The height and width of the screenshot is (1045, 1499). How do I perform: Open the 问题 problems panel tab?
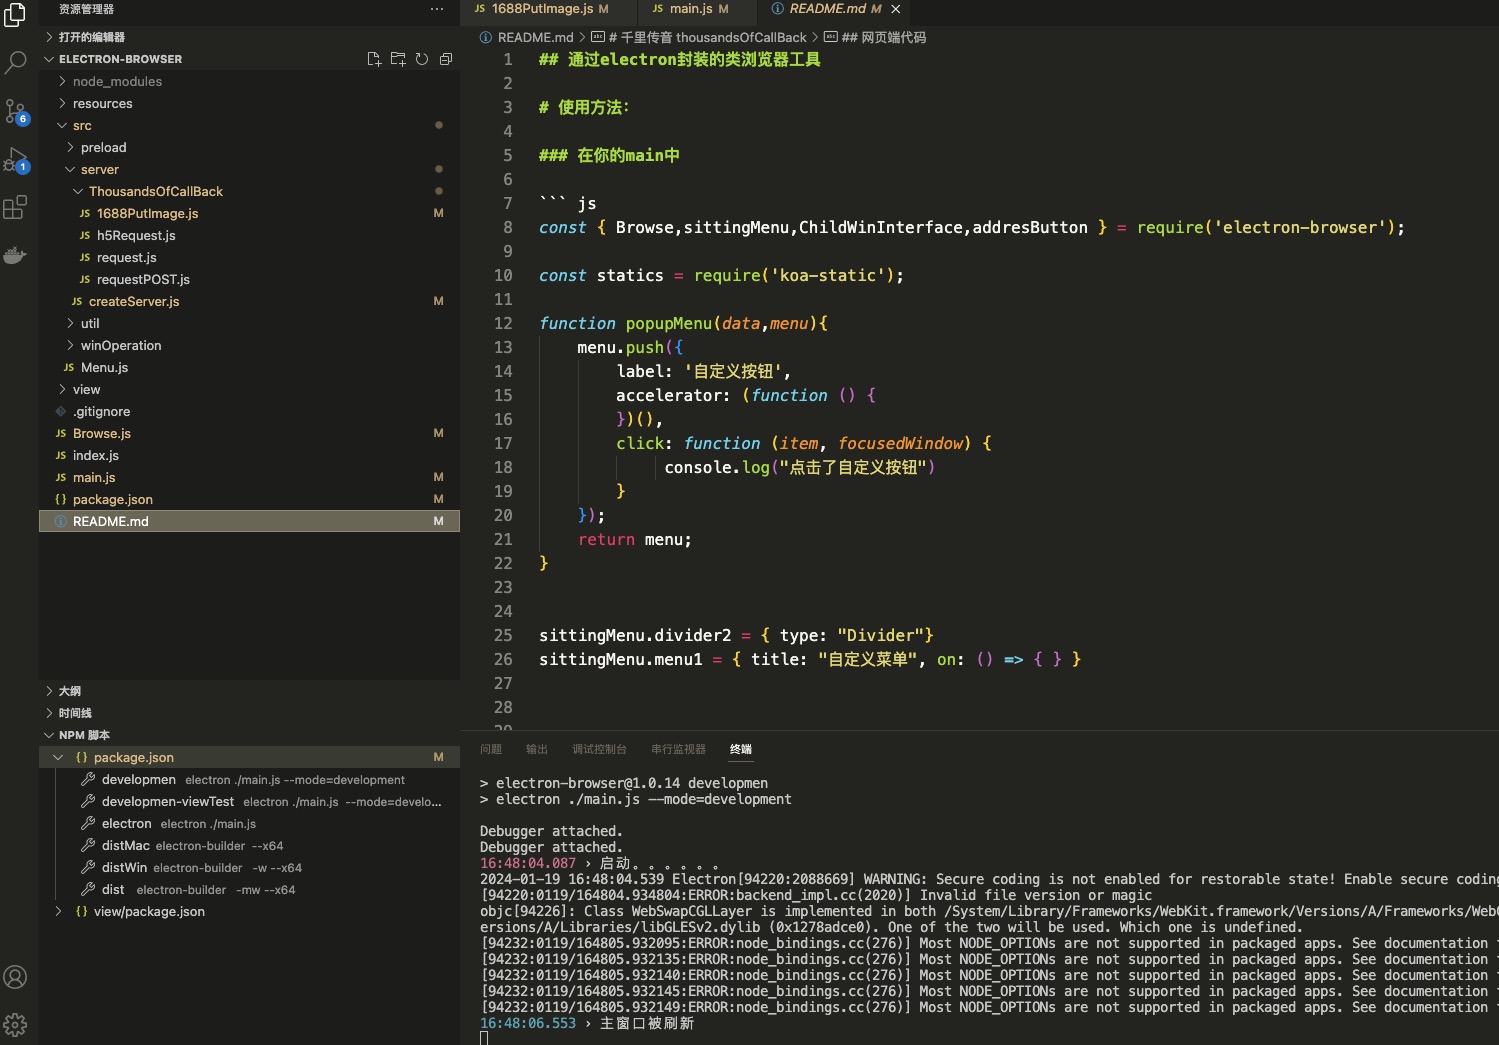(x=491, y=749)
